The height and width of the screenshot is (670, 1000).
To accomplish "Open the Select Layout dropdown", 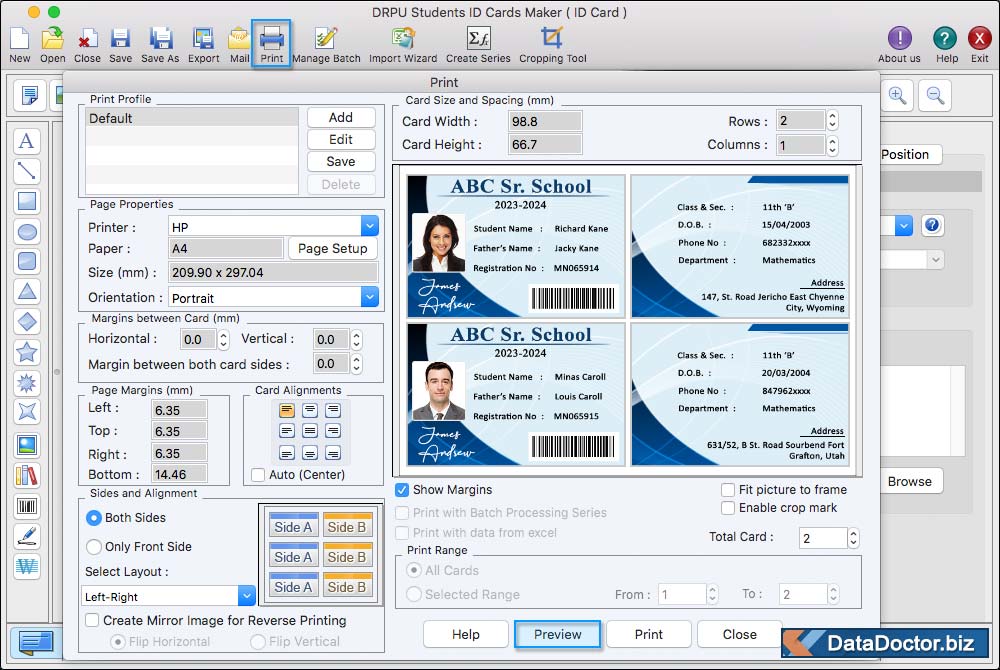I will pyautogui.click(x=247, y=595).
